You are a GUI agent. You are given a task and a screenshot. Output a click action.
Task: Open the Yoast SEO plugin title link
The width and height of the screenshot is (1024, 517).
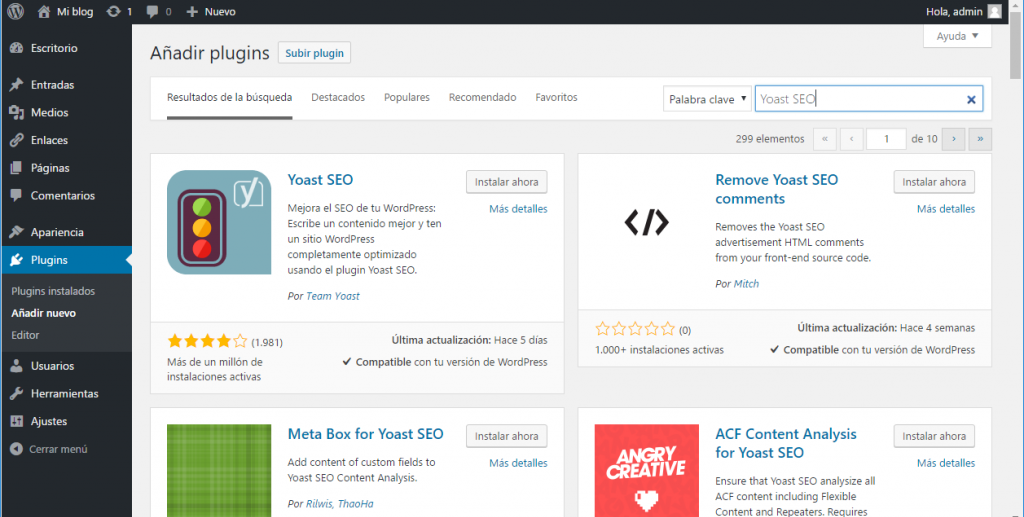[320, 180]
